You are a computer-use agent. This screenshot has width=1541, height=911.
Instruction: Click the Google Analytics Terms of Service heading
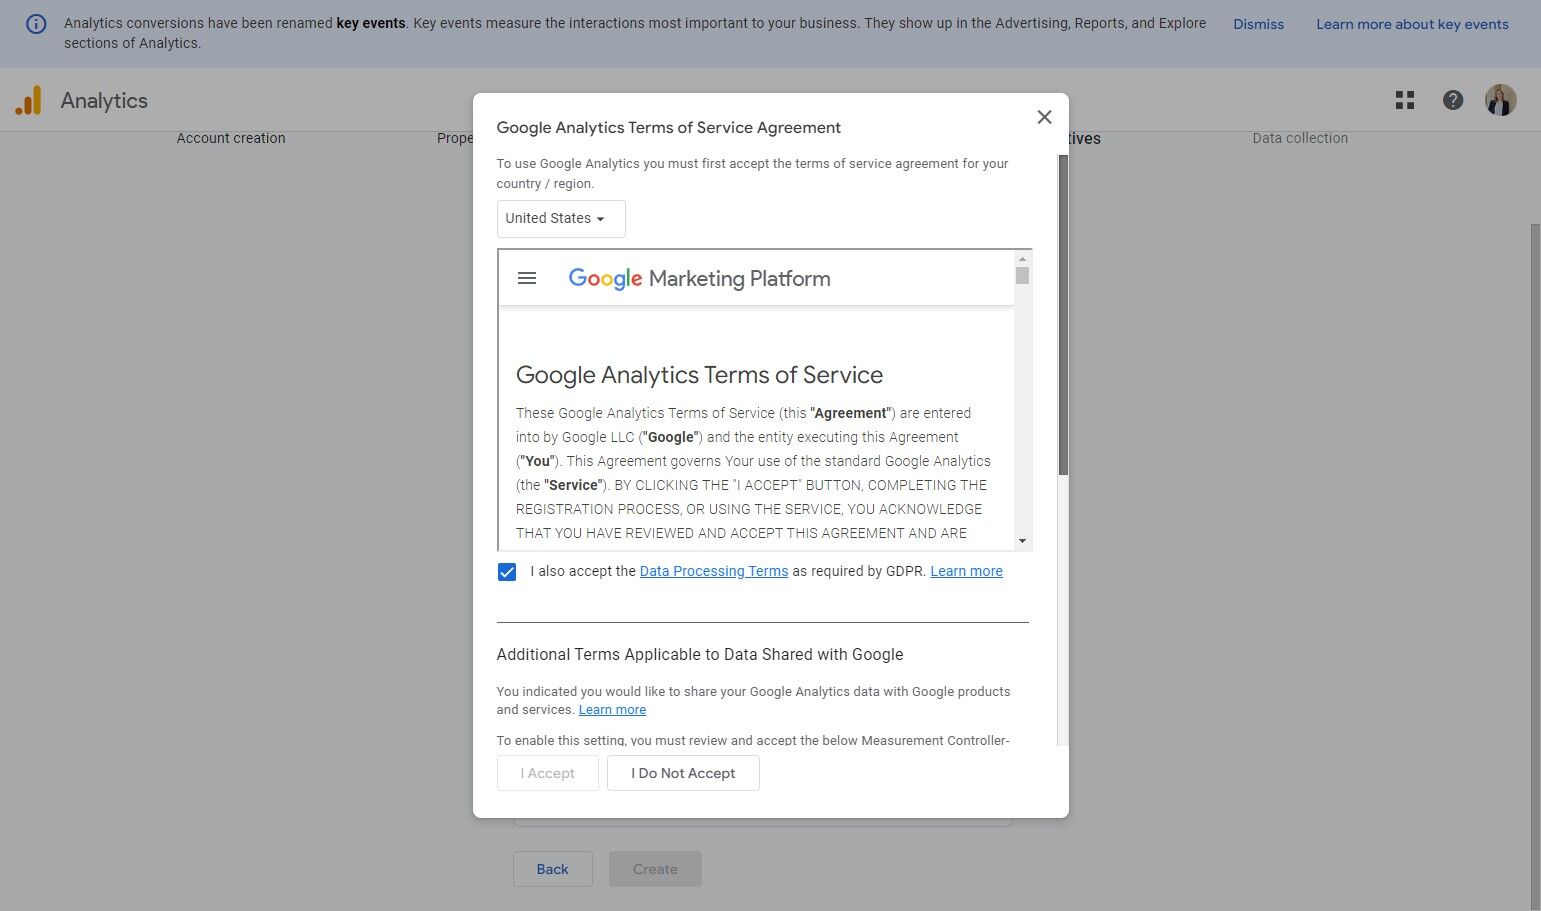699,375
